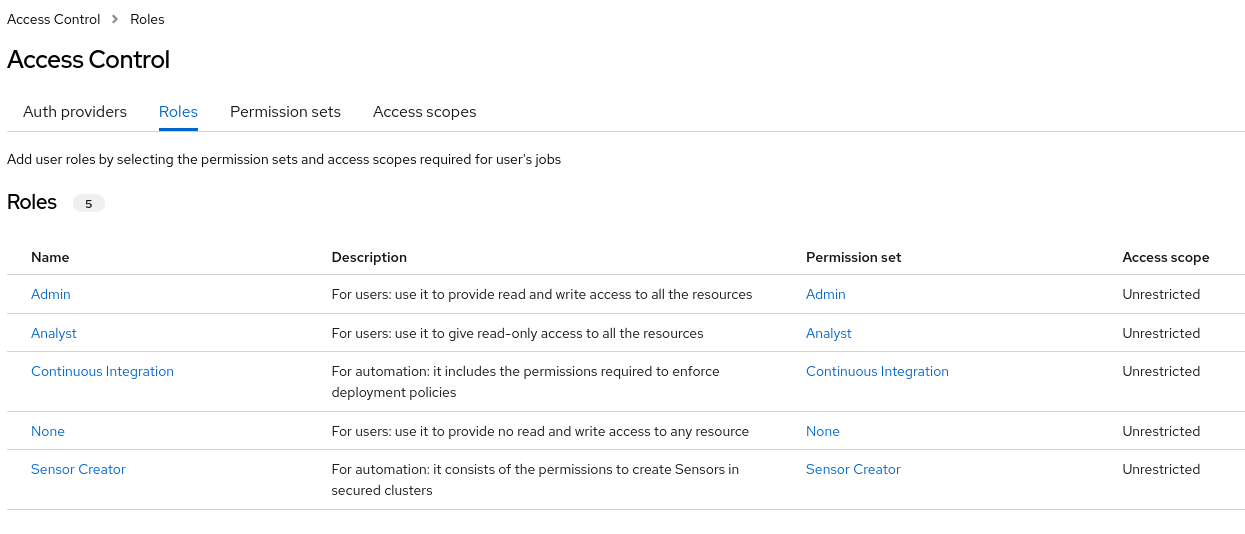Click the Name column header
This screenshot has height=534, width=1245.
click(50, 257)
